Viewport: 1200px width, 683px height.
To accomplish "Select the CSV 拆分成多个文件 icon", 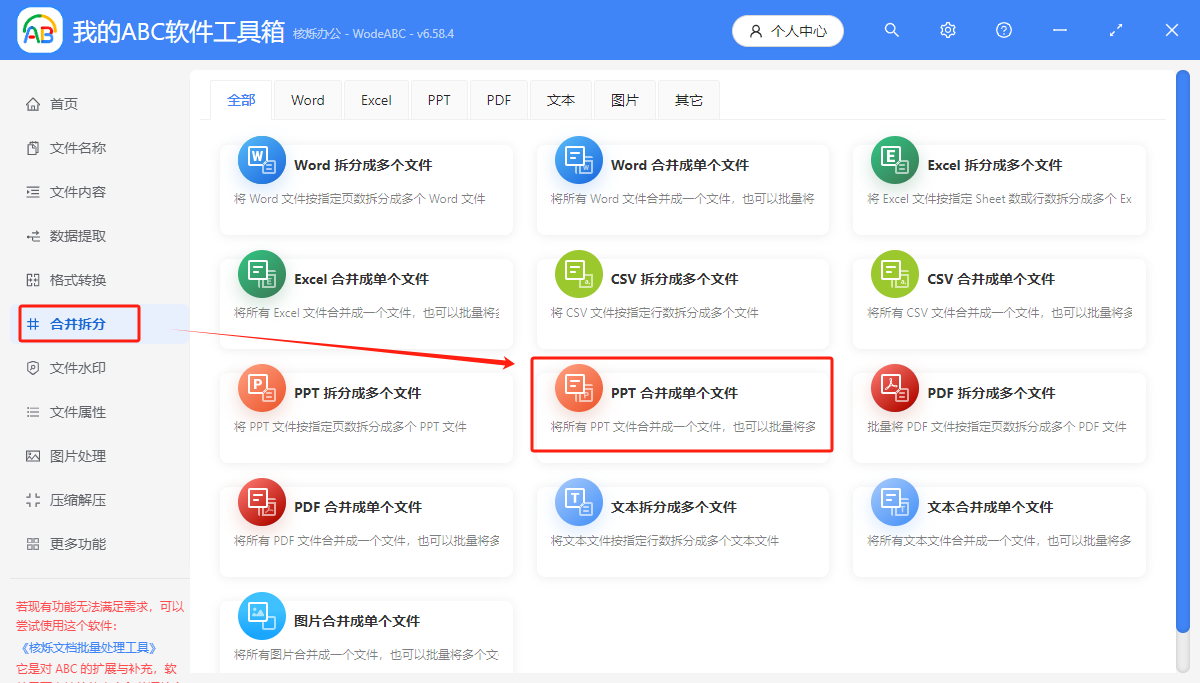I will 578,273.
